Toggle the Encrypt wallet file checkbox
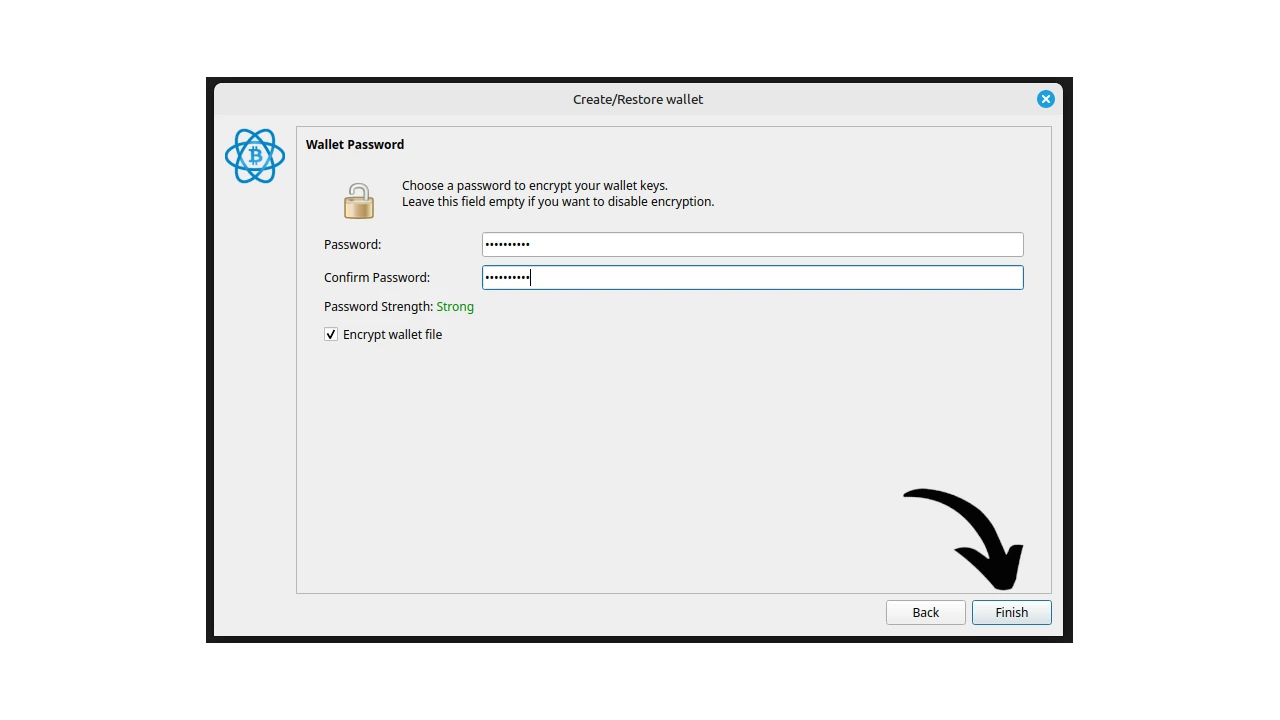The width and height of the screenshot is (1280, 720). point(331,335)
